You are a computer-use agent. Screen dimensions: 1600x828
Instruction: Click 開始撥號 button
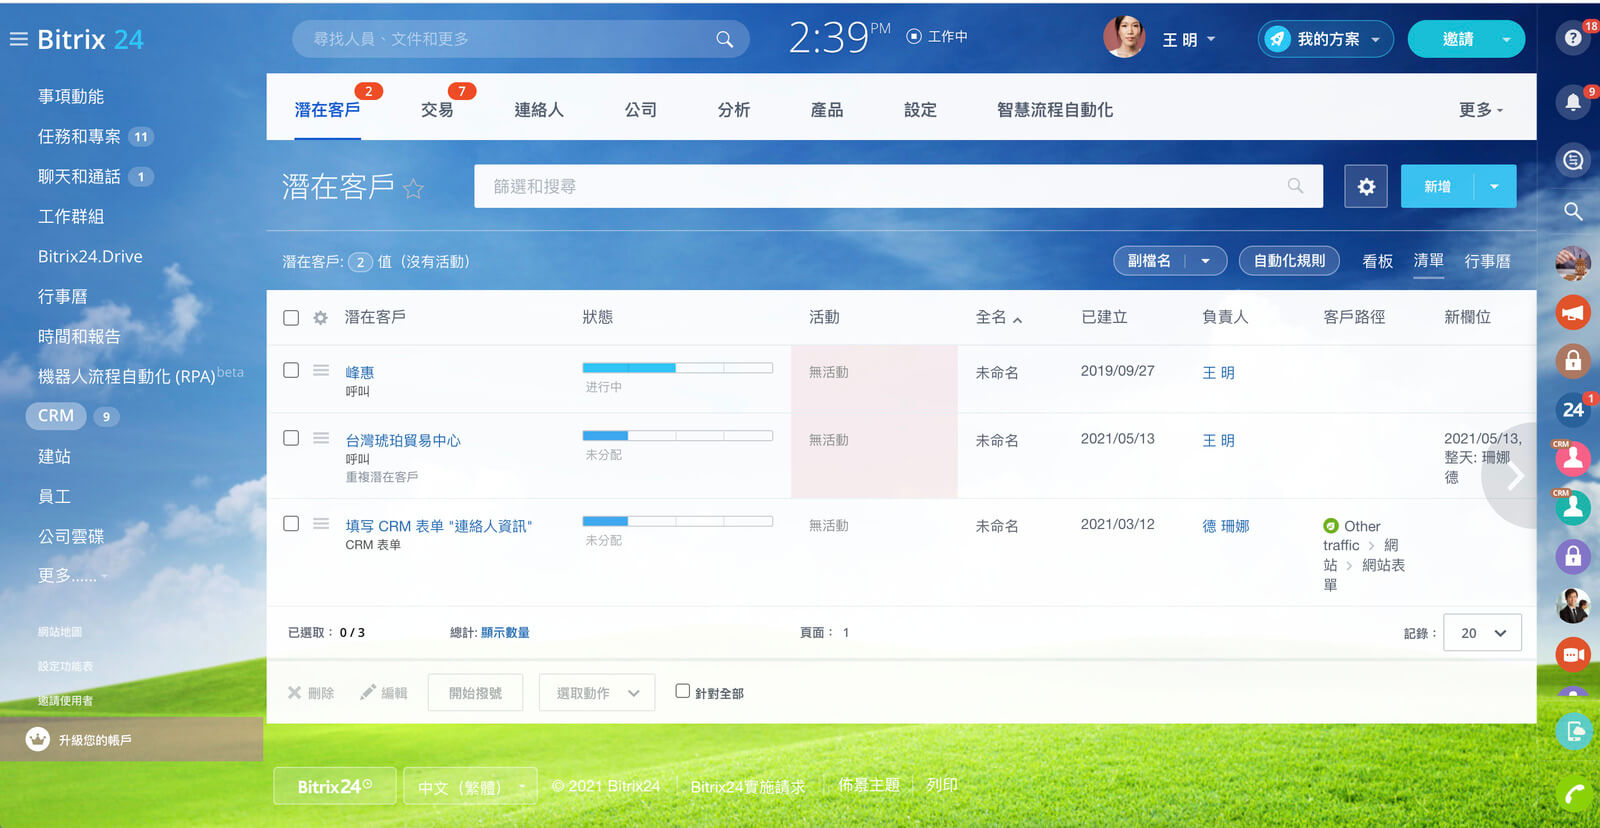click(475, 693)
